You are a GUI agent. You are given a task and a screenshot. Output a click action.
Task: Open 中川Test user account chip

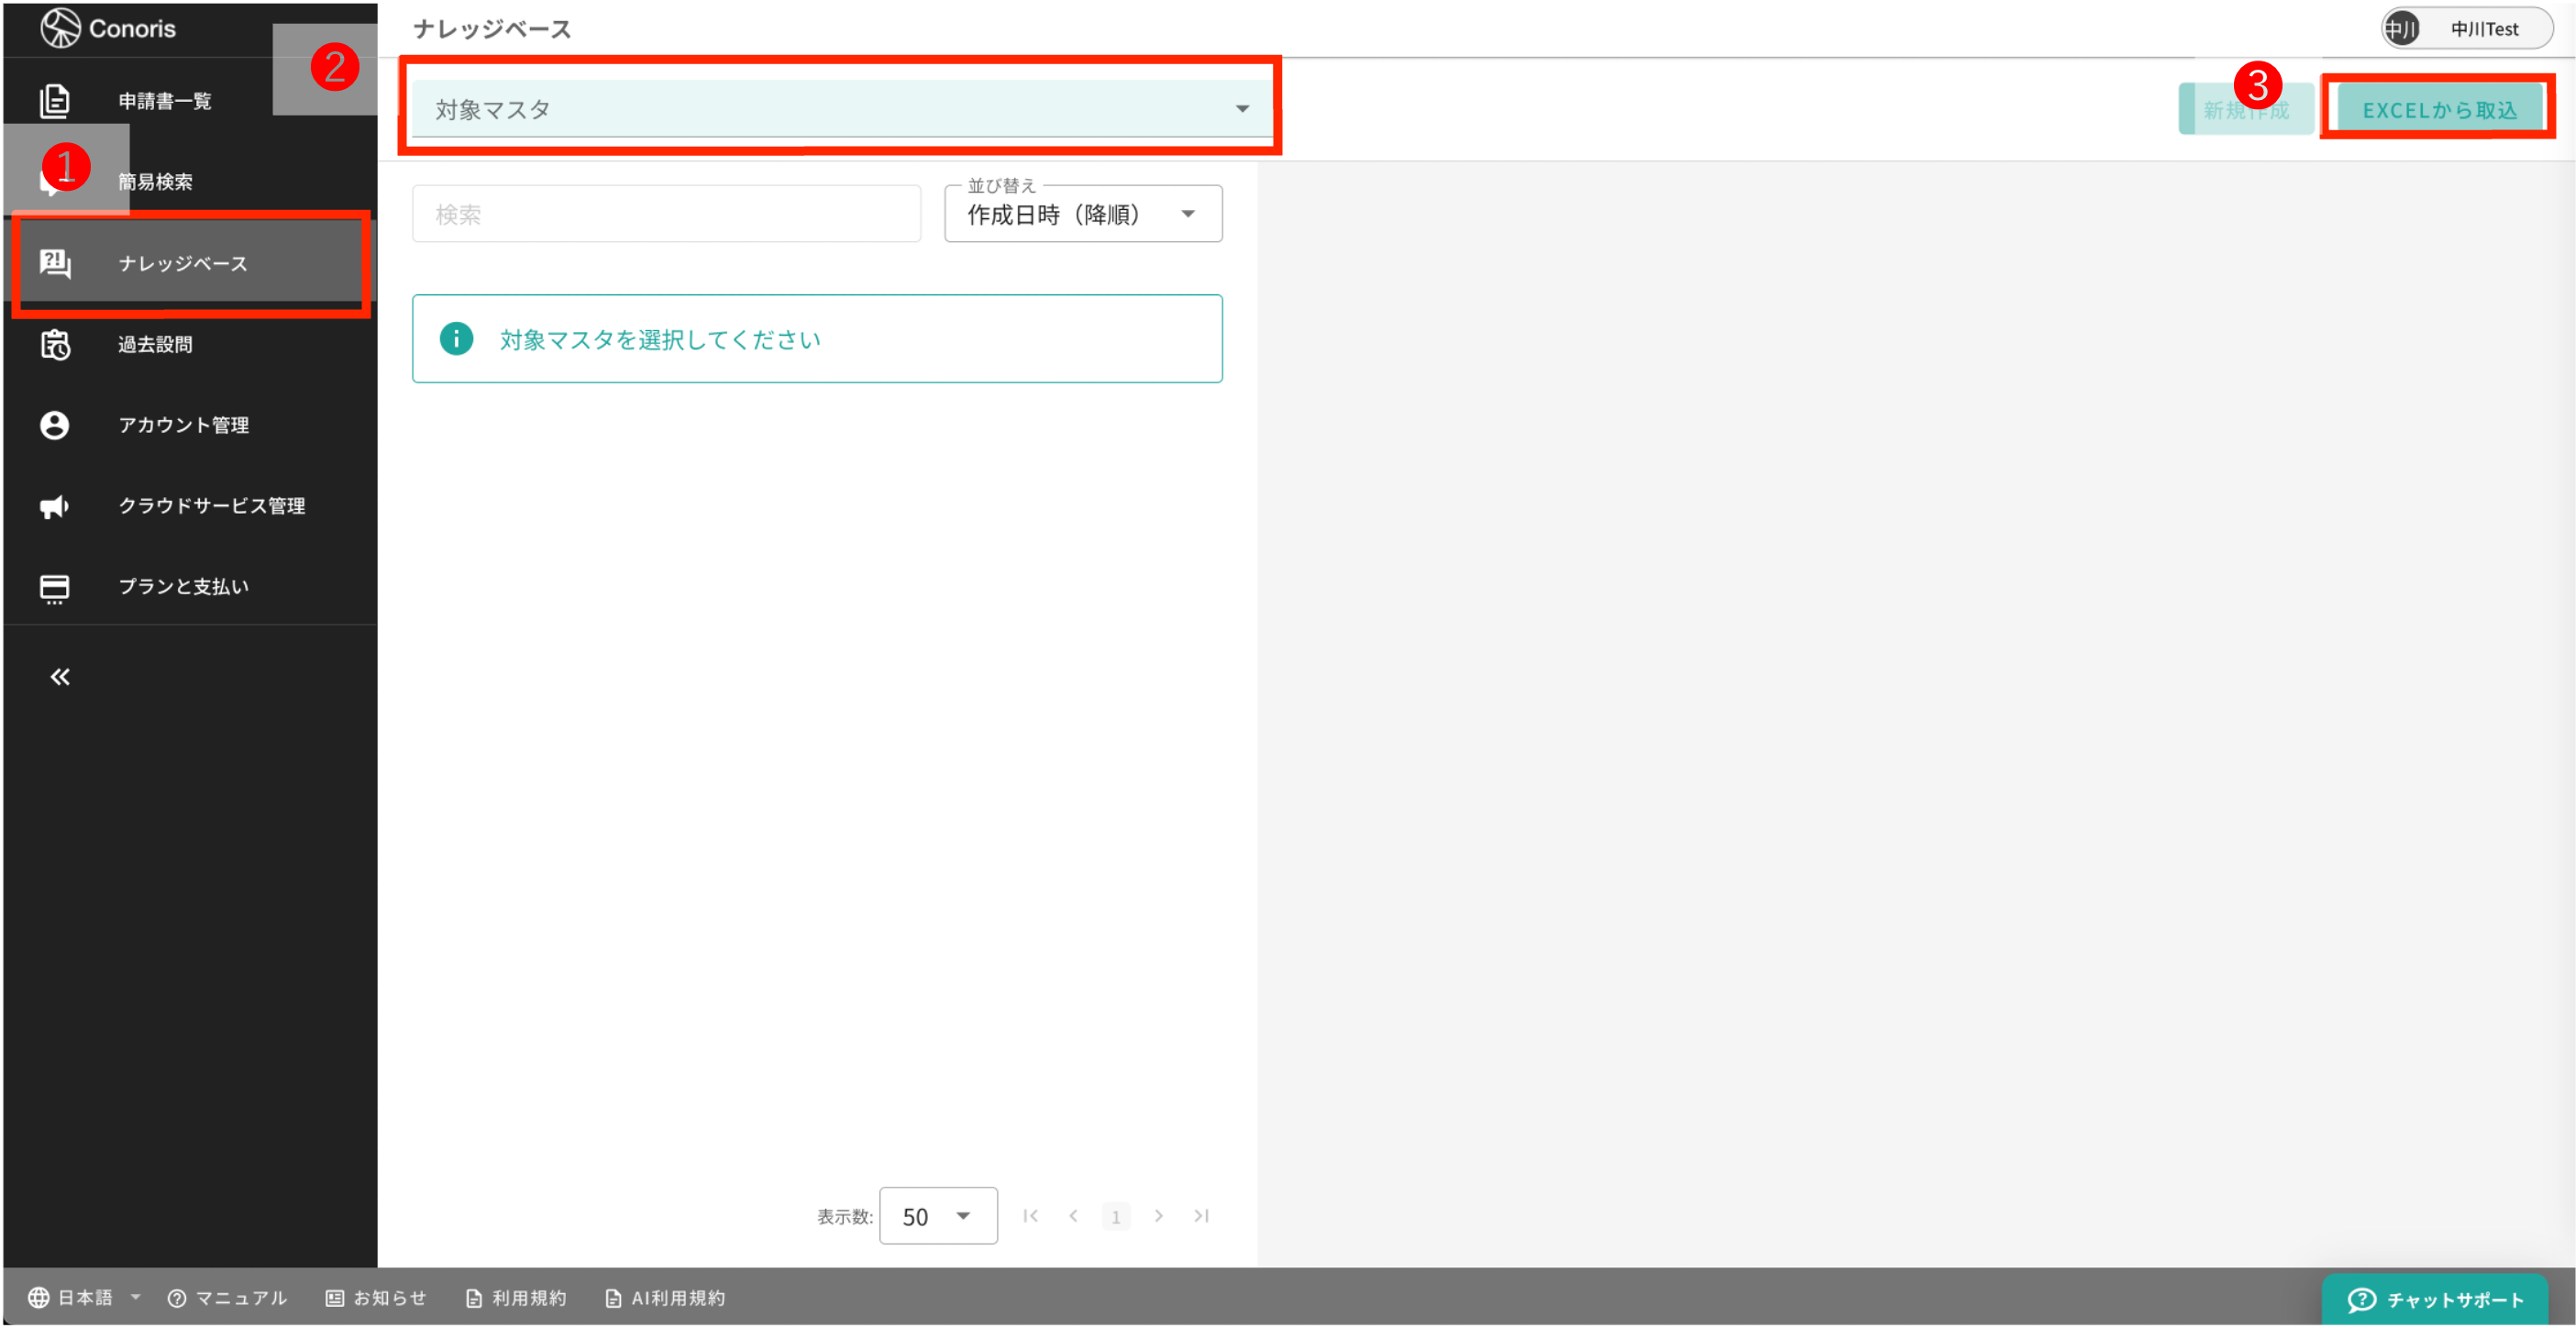click(x=2466, y=29)
